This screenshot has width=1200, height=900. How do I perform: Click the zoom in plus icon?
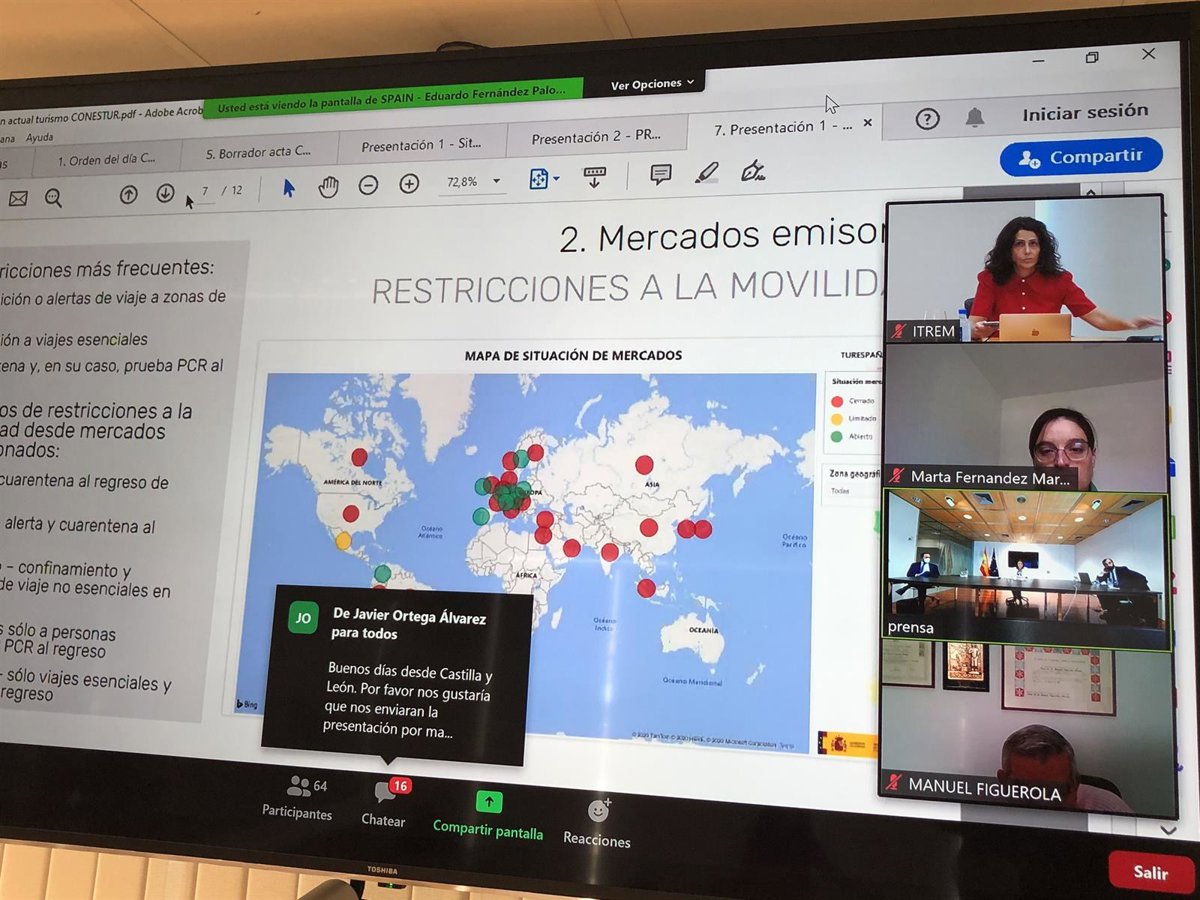[x=409, y=184]
